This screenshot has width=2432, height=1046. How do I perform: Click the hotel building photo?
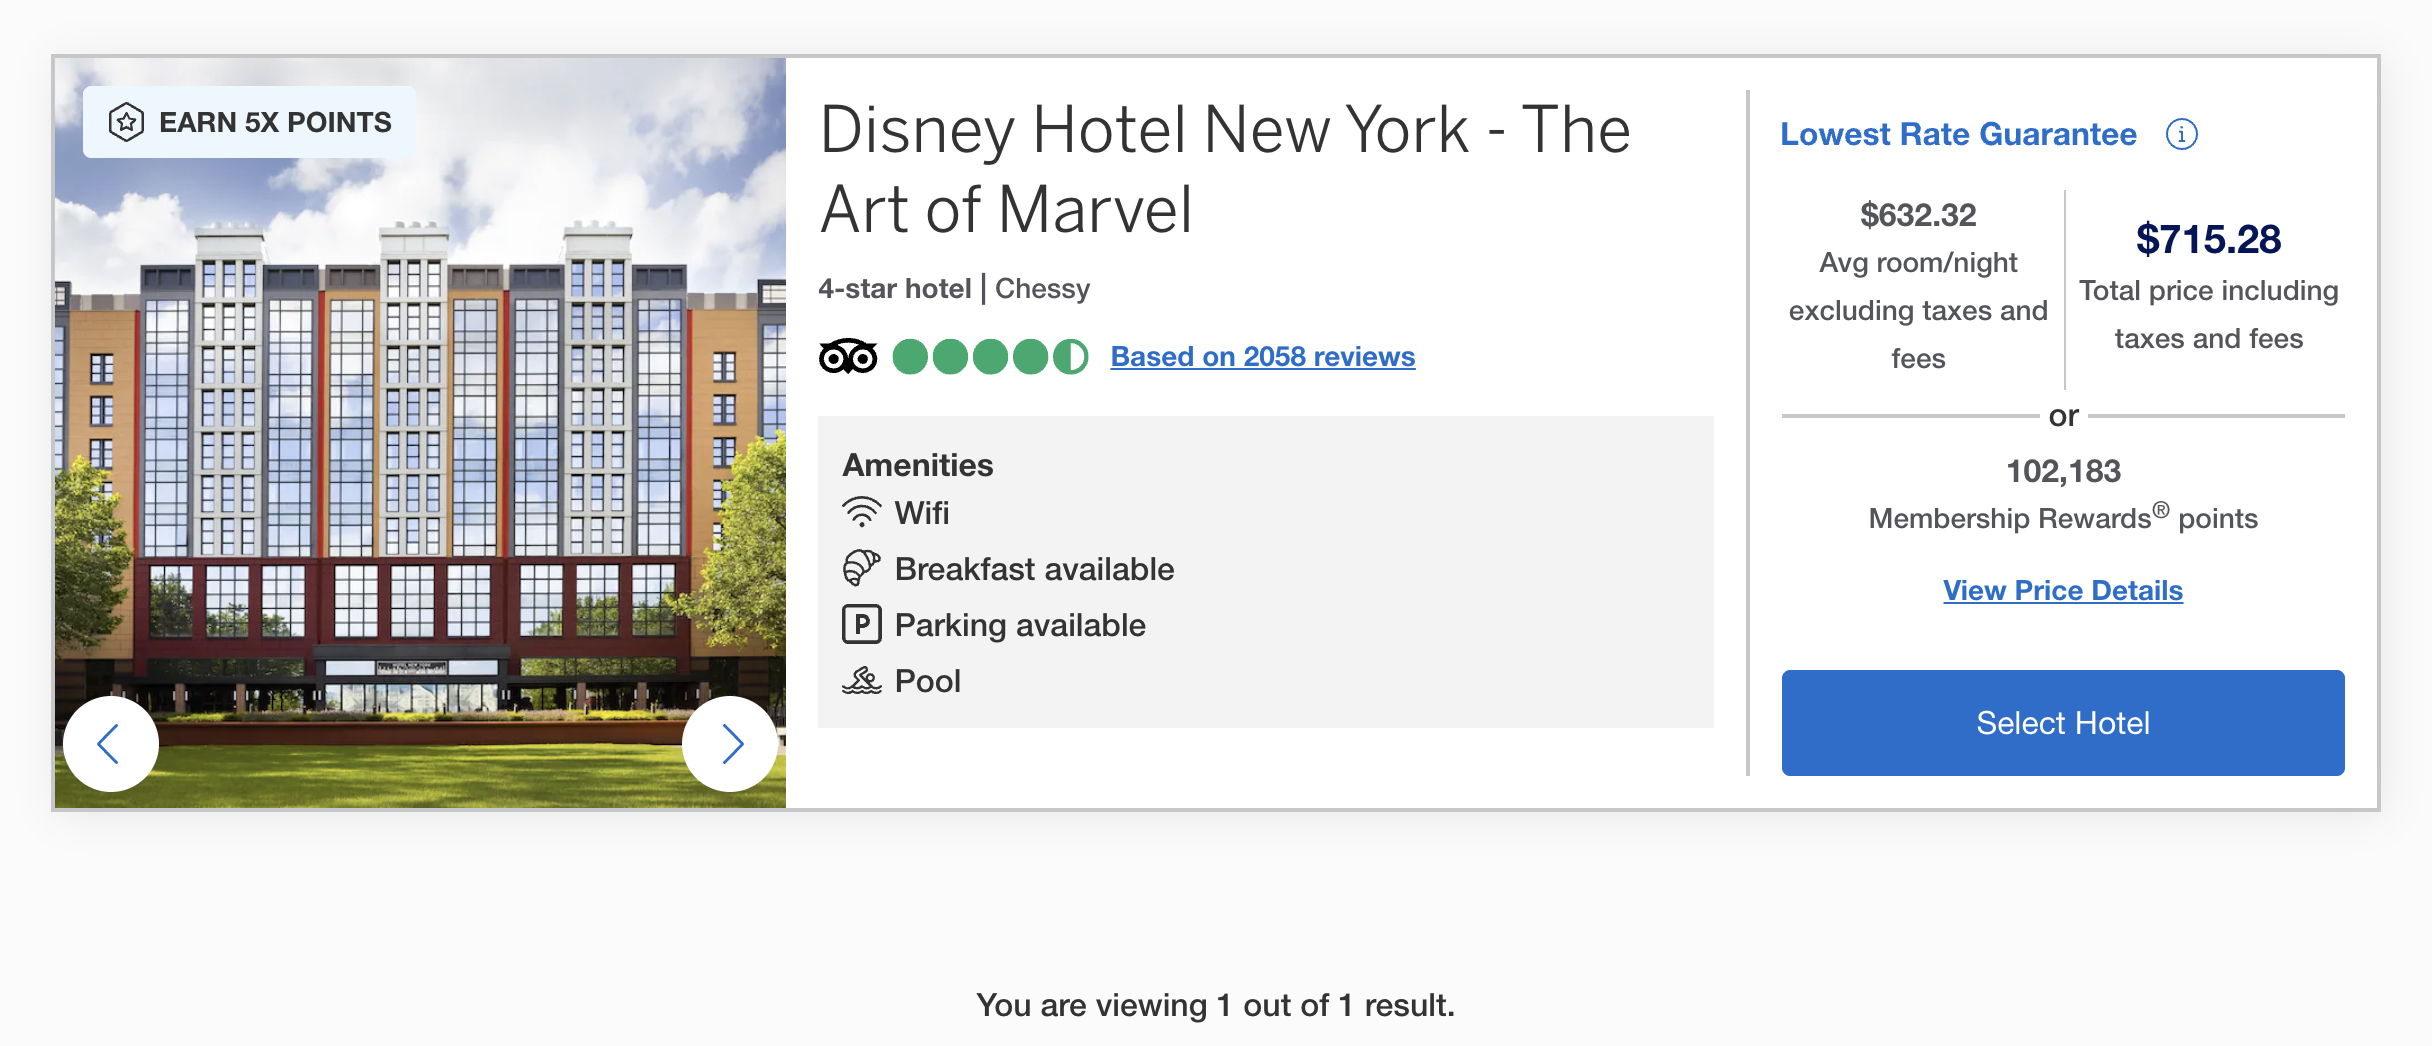pos(420,430)
